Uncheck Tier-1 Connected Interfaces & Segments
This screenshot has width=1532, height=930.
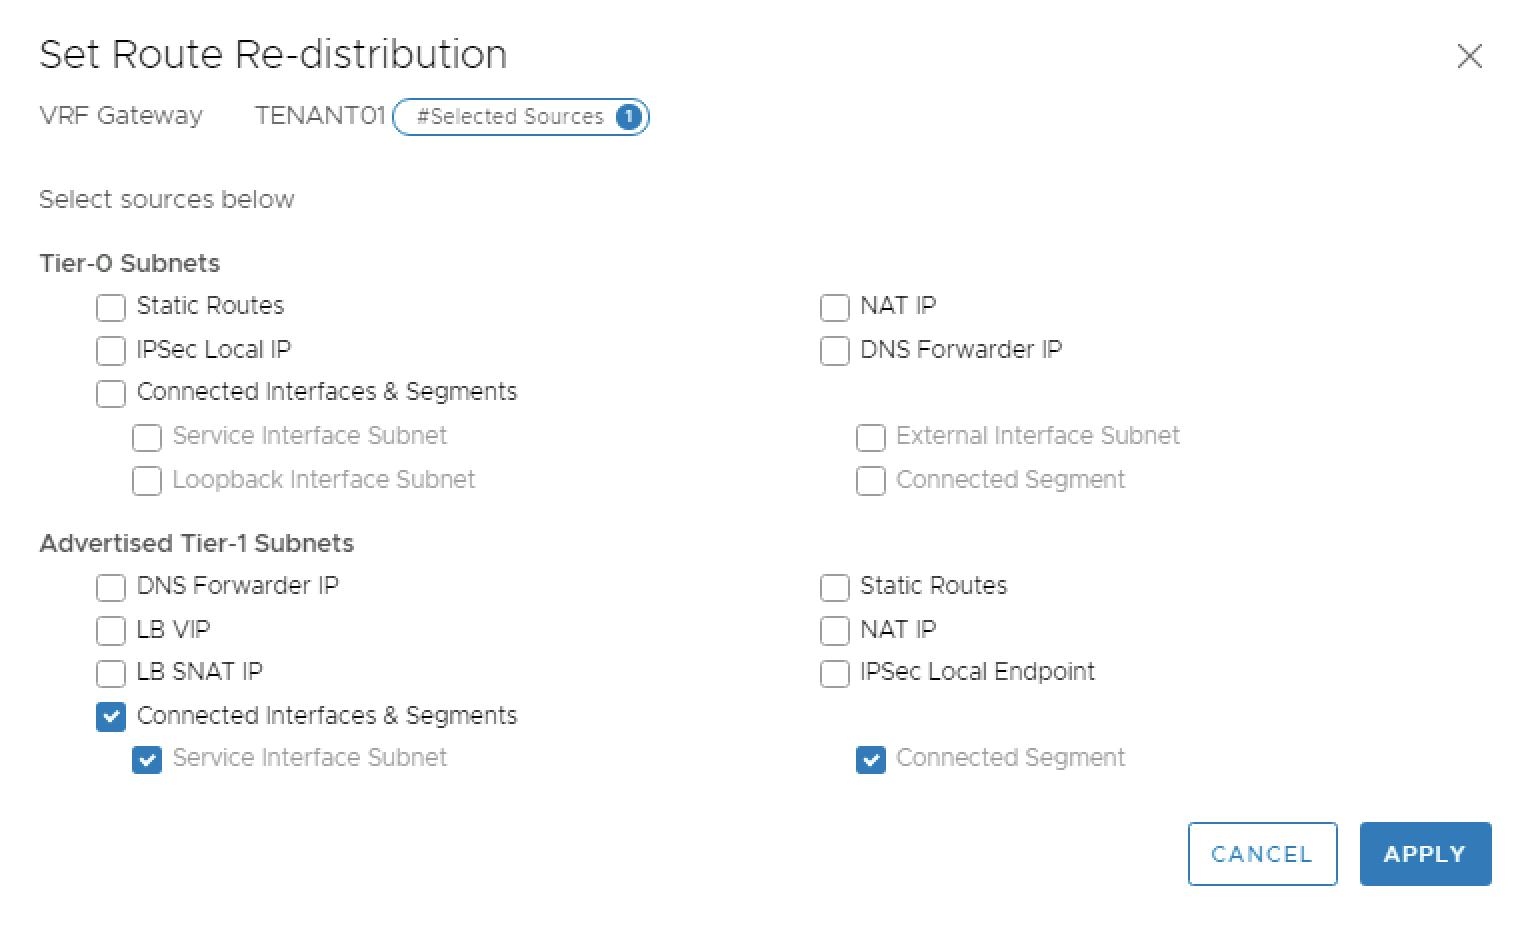(x=111, y=717)
